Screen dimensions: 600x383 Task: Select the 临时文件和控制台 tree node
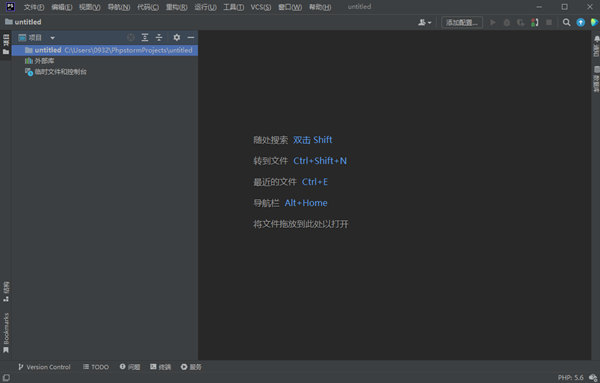[55, 72]
